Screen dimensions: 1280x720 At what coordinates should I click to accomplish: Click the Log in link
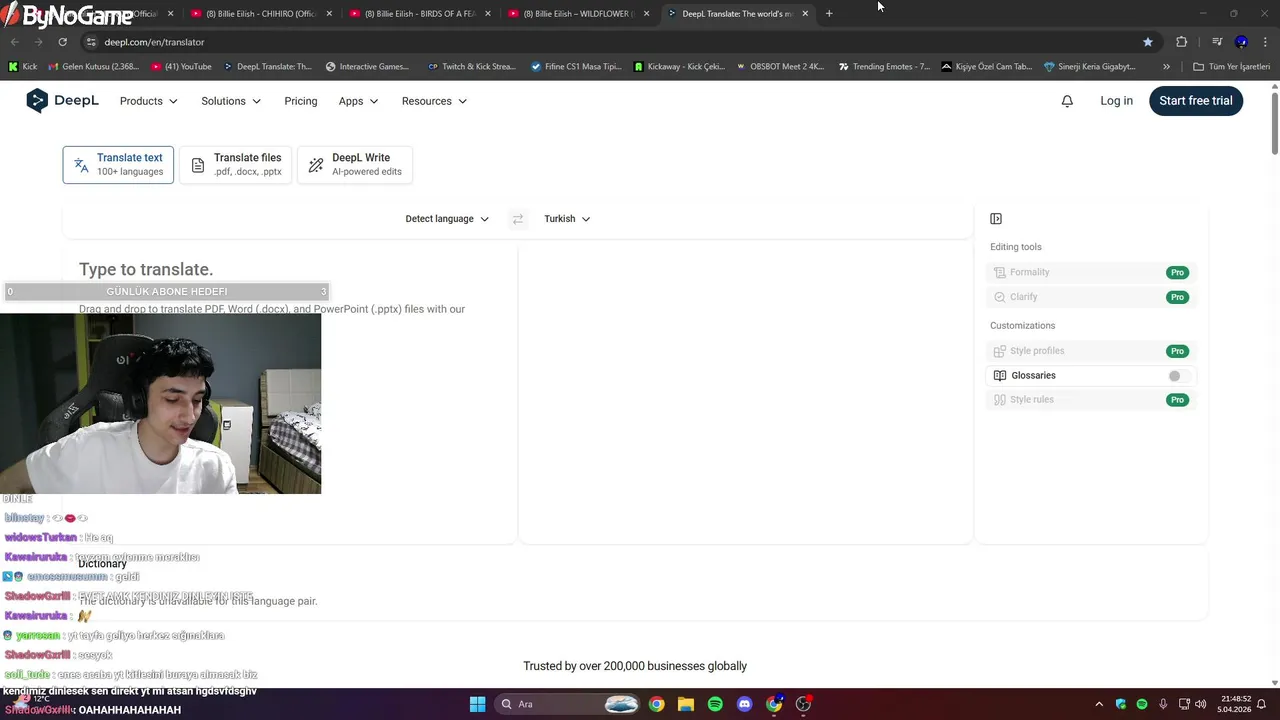(1117, 101)
